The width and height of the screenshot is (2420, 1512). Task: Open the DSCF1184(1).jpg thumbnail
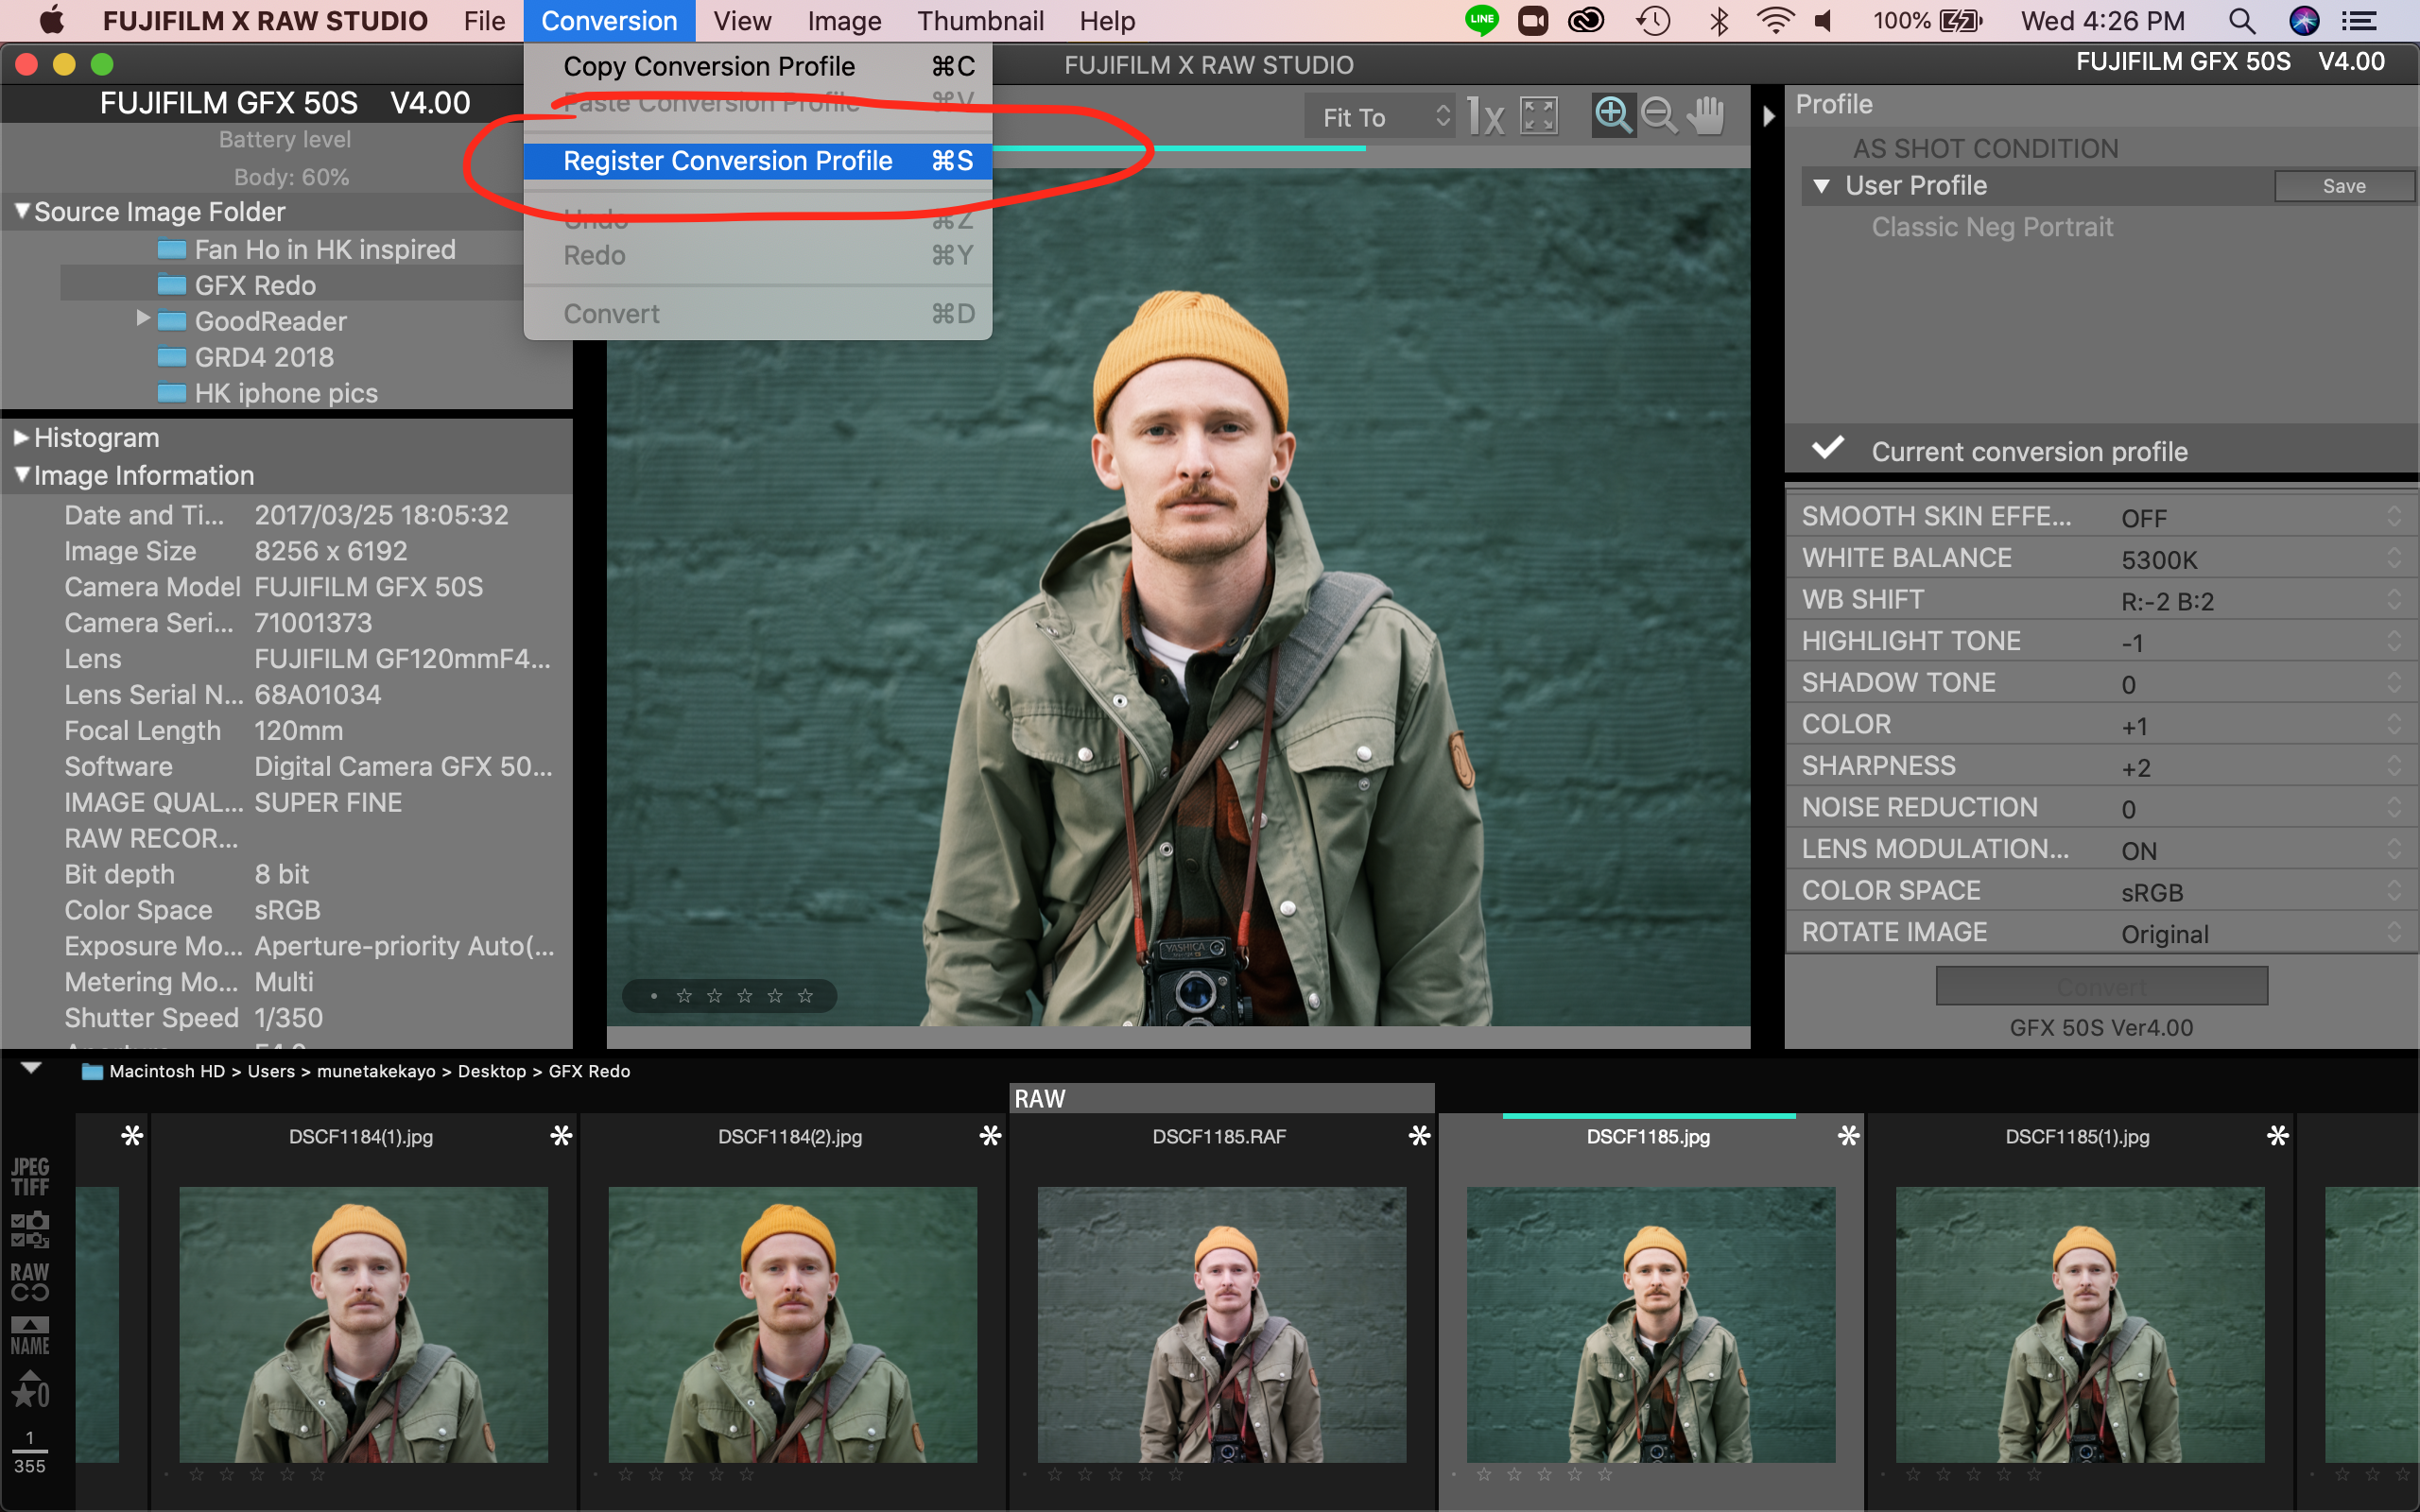tap(363, 1325)
